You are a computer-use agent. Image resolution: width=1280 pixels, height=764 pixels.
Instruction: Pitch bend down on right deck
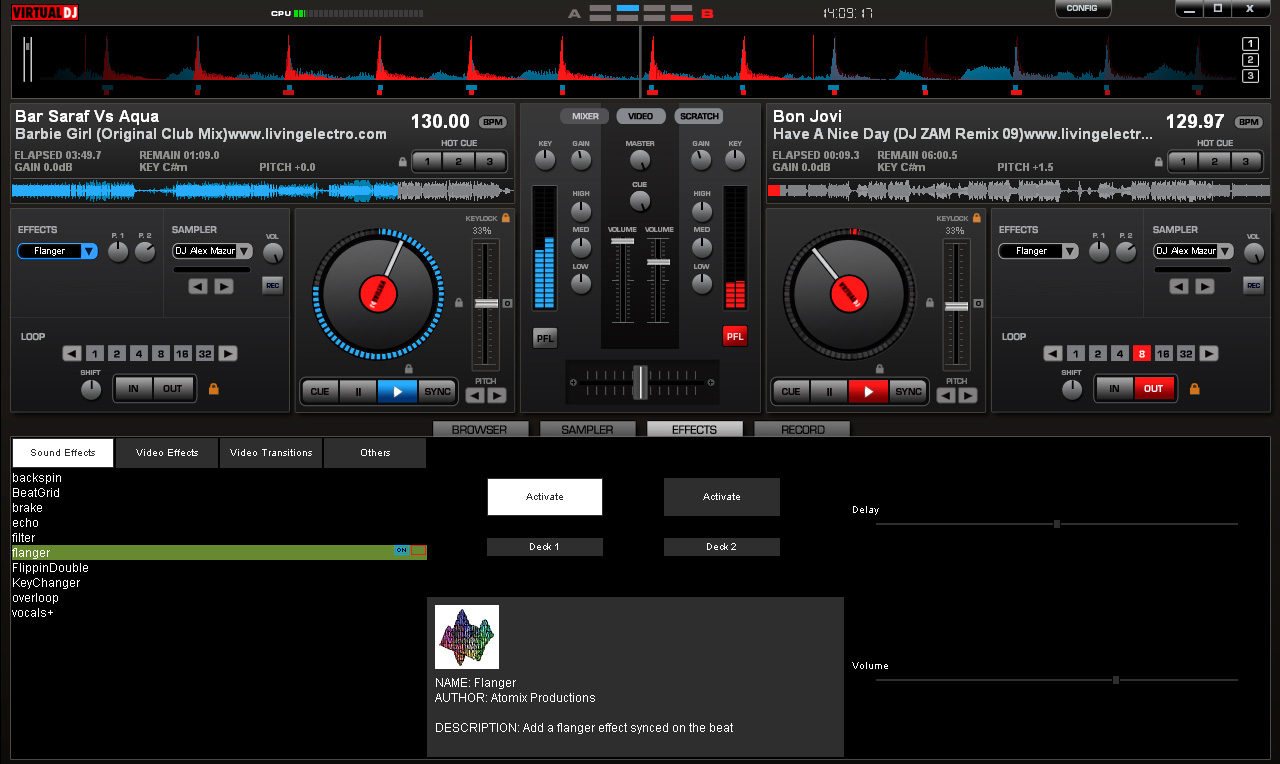coord(946,395)
